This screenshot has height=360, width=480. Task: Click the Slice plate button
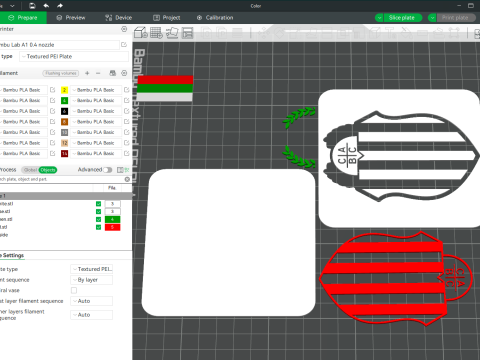pyautogui.click(x=402, y=18)
